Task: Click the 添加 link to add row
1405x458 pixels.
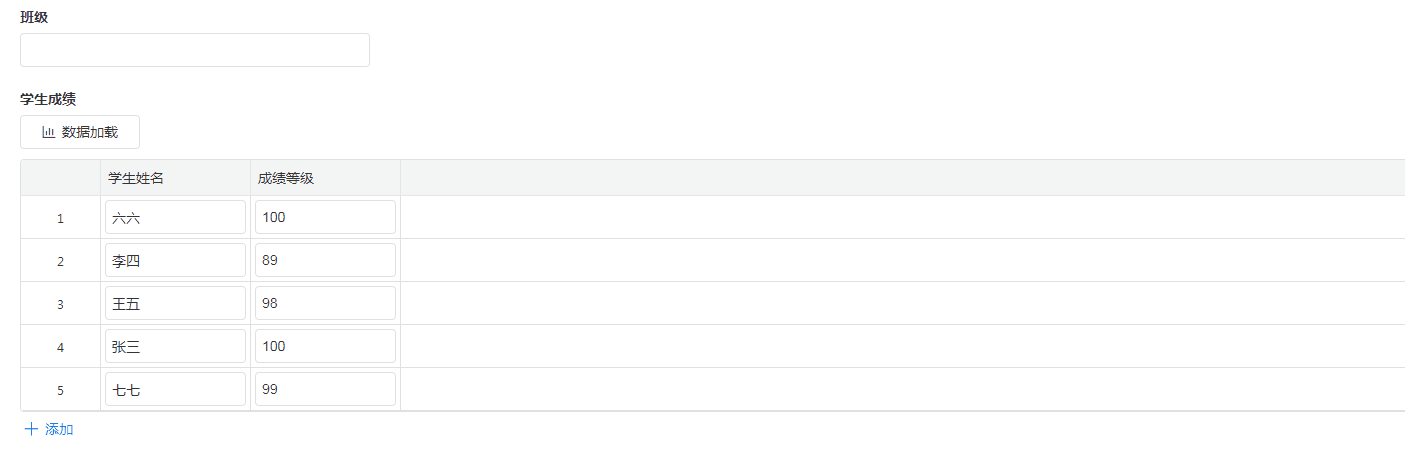Action: pyautogui.click(x=59, y=429)
